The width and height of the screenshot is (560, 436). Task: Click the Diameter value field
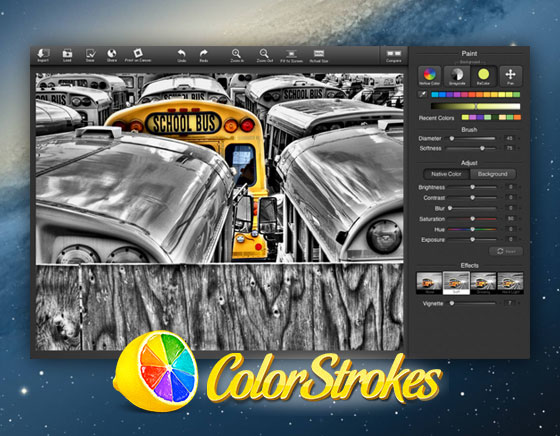[x=509, y=138]
